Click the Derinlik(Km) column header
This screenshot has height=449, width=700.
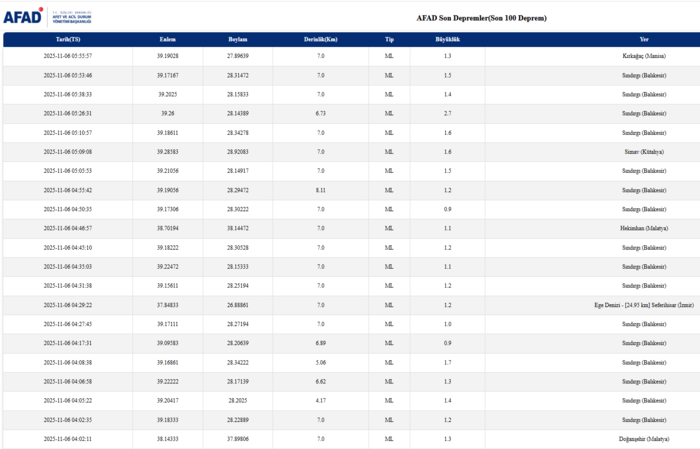[x=320, y=39]
